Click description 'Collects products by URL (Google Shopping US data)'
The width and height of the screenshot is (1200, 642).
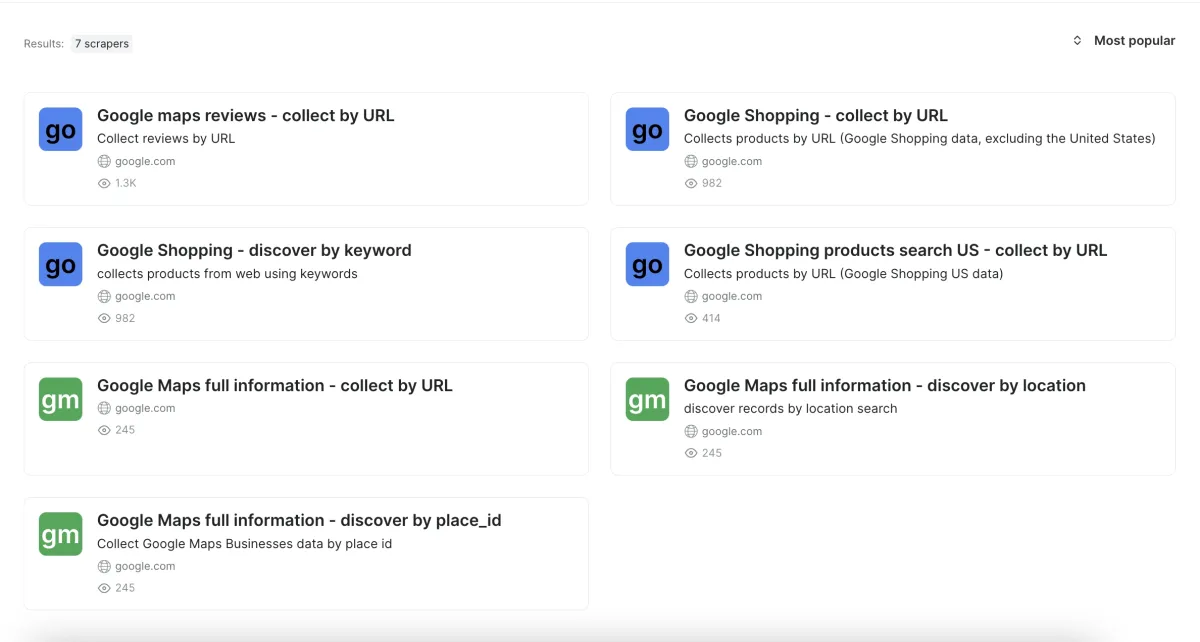coord(843,273)
